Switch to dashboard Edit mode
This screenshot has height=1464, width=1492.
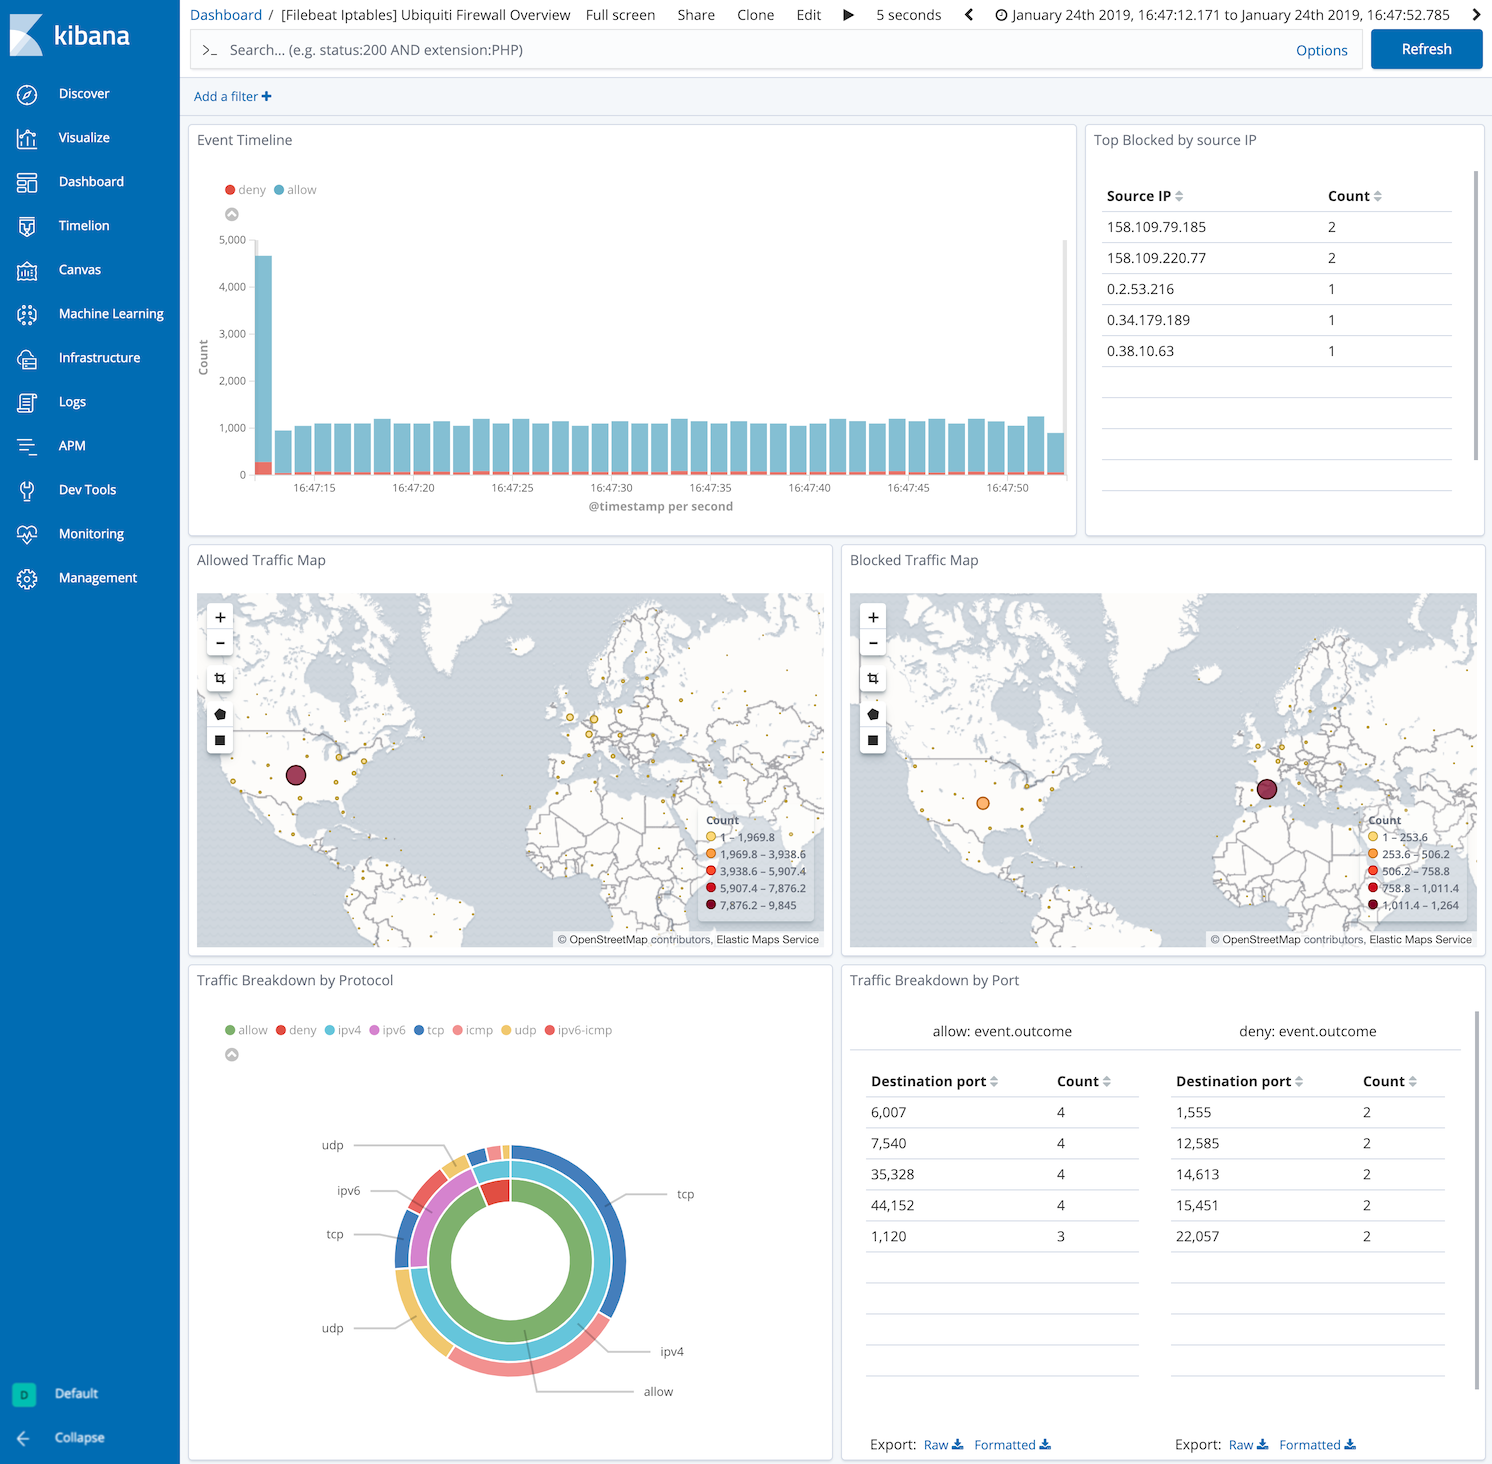[808, 14]
